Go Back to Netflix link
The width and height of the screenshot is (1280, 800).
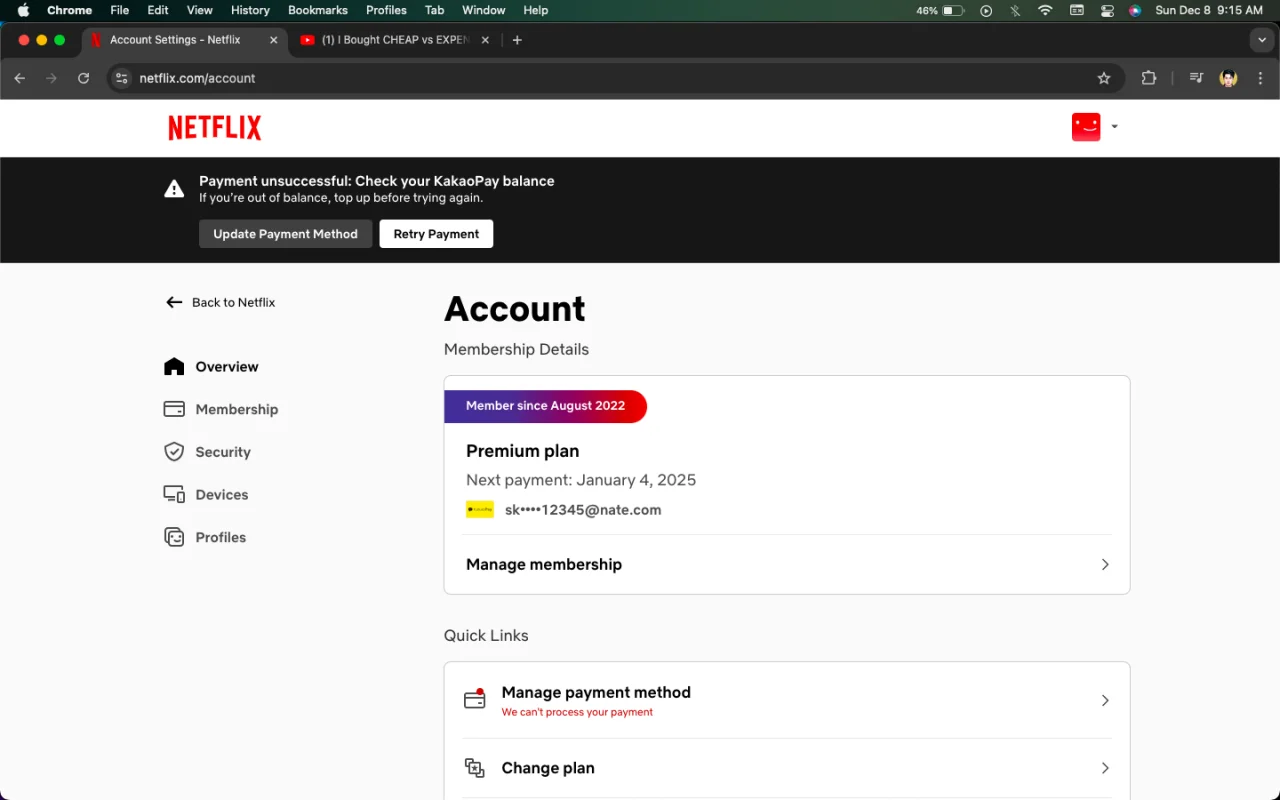233,302
